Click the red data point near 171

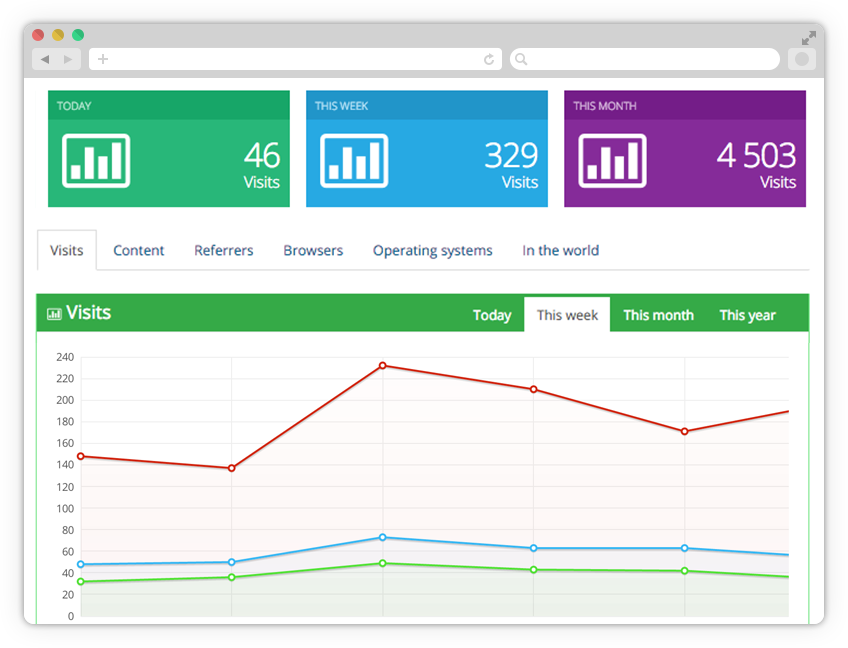(x=684, y=431)
